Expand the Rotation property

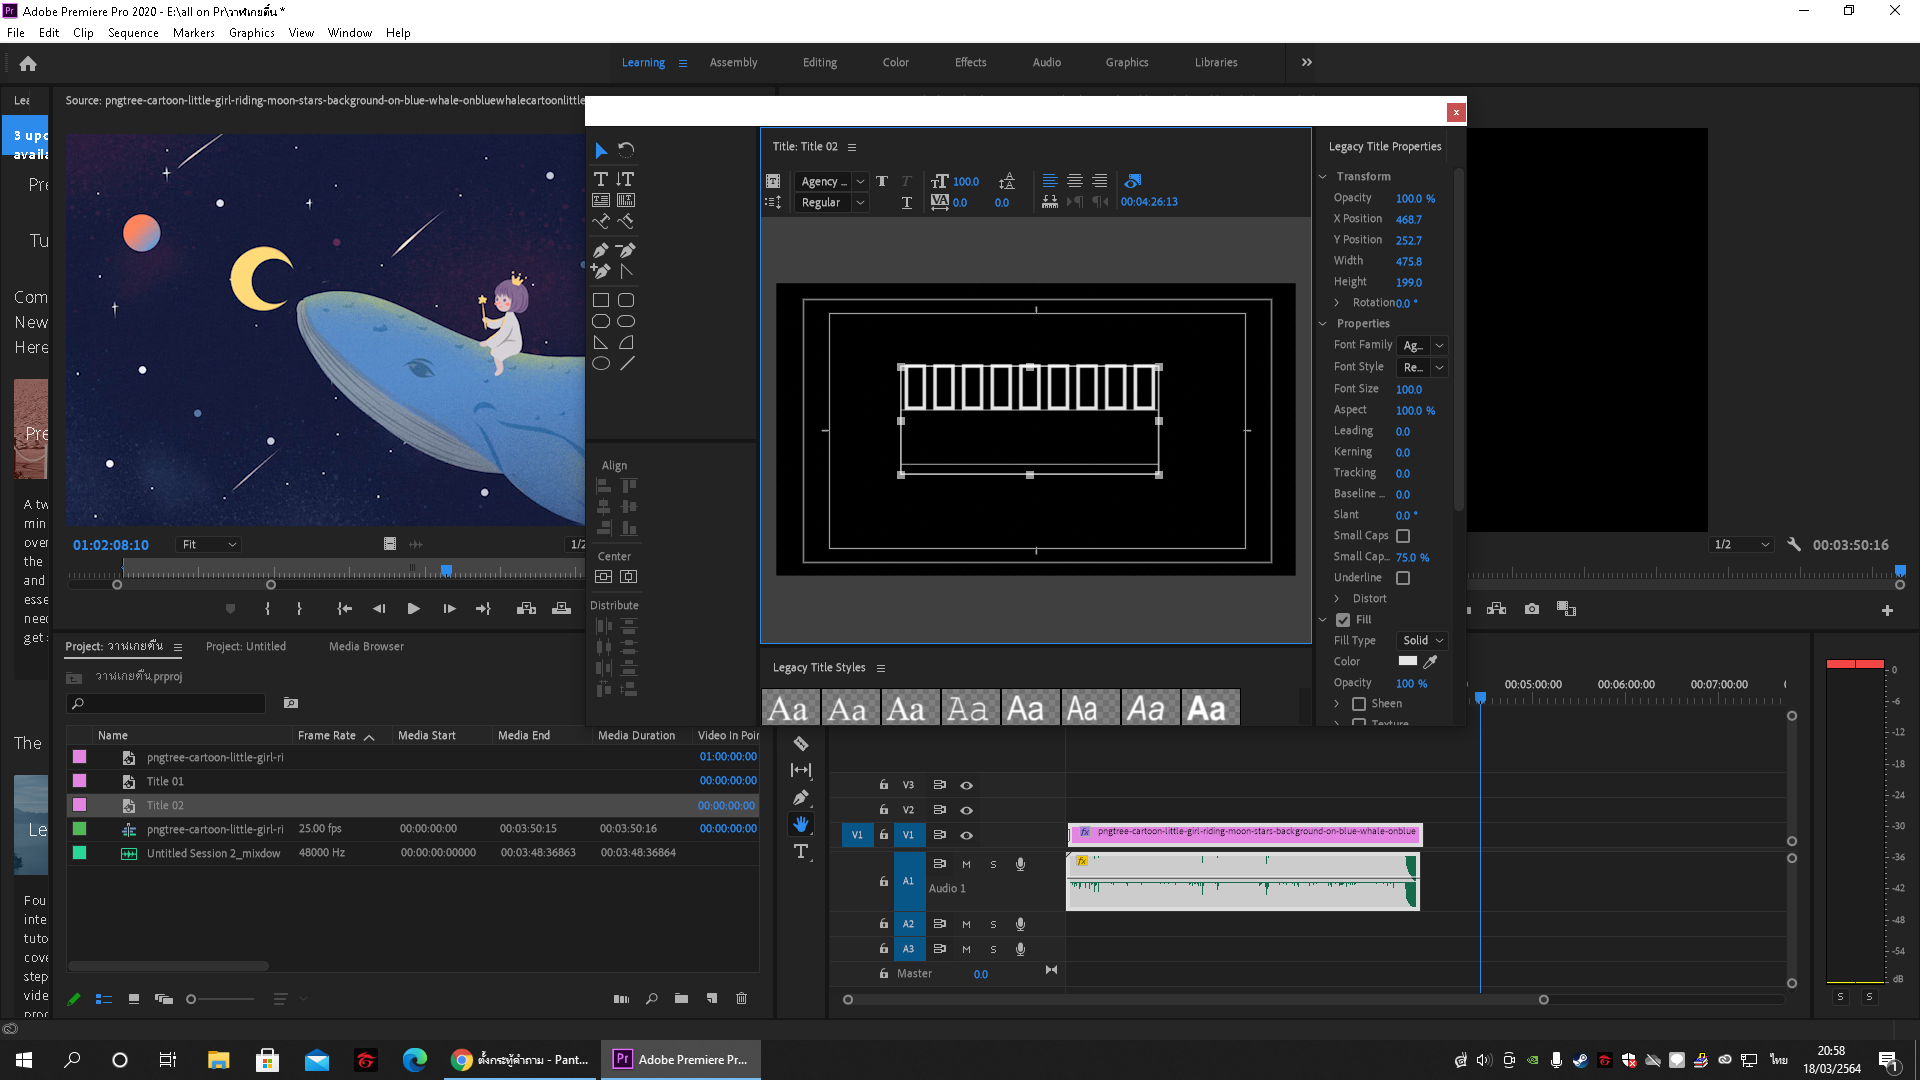point(1337,303)
